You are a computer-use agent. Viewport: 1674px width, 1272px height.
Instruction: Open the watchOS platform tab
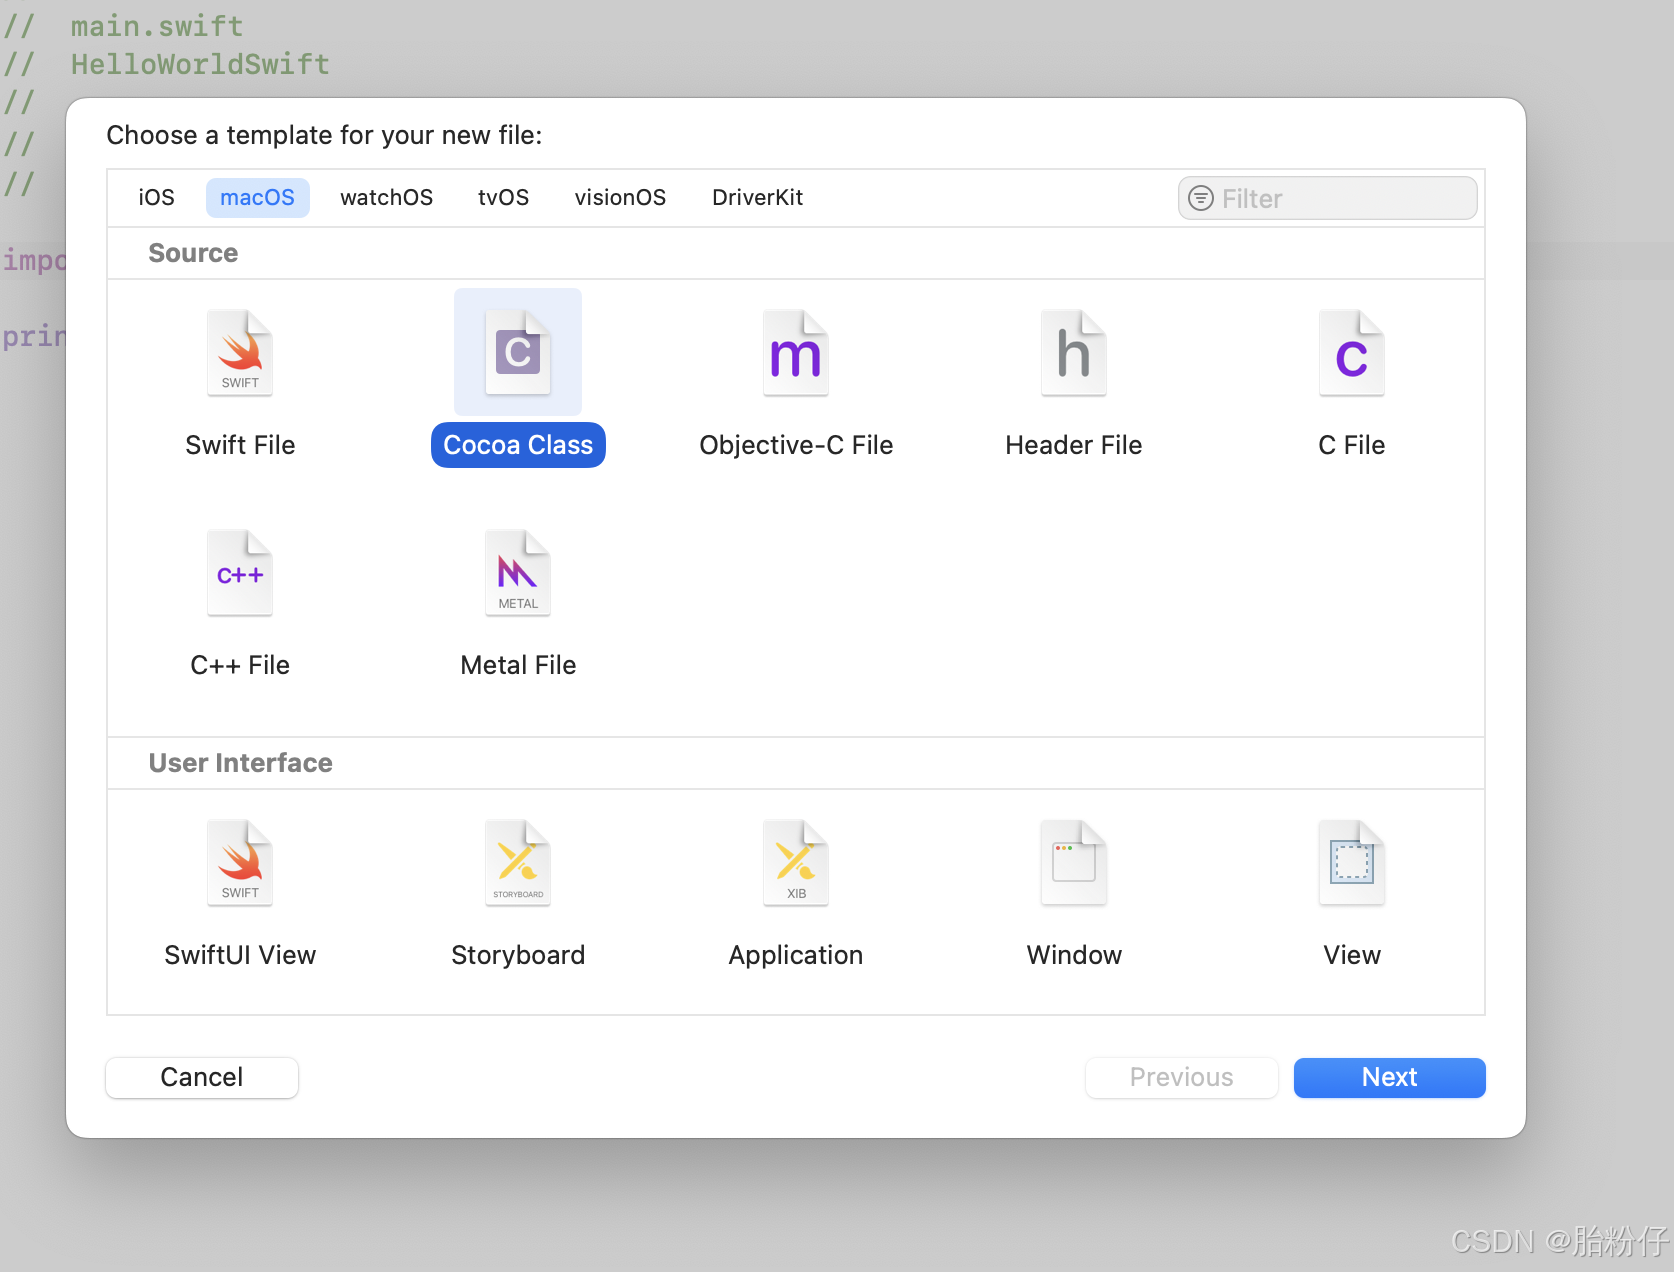tap(387, 198)
